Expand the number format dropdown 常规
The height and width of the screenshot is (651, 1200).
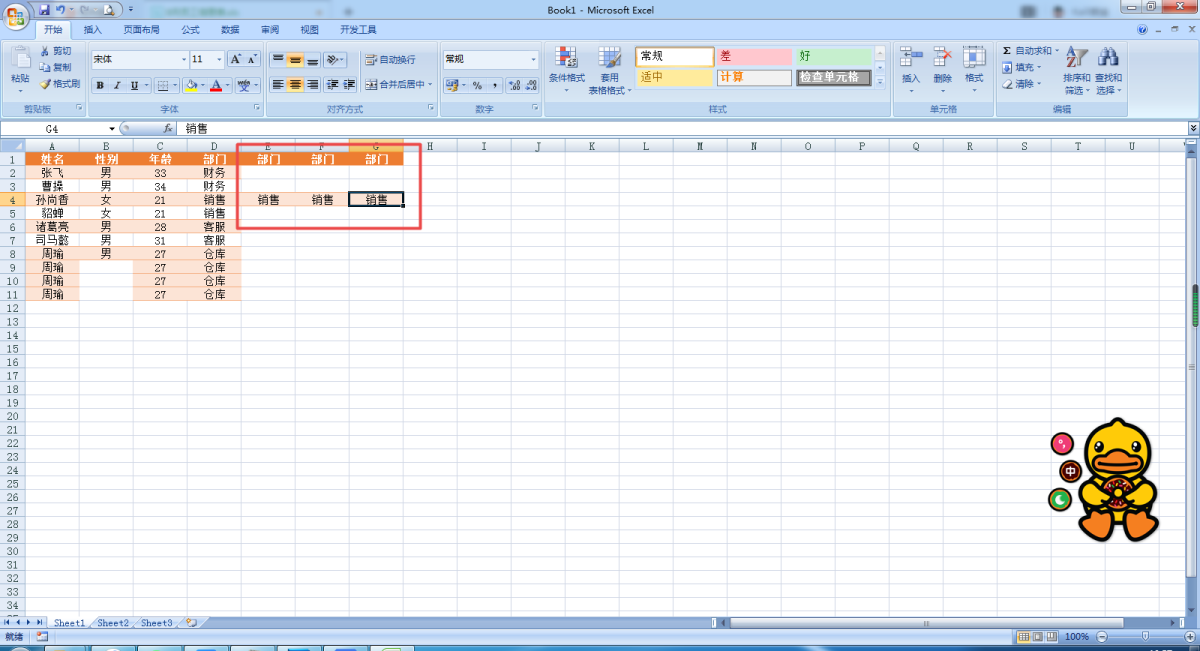point(533,60)
